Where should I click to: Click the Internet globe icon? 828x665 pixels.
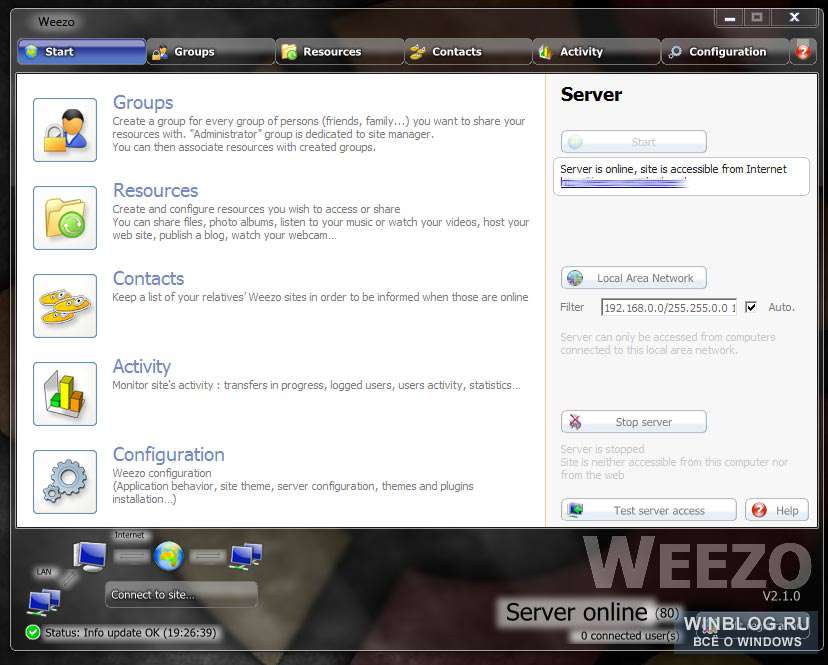tap(168, 556)
